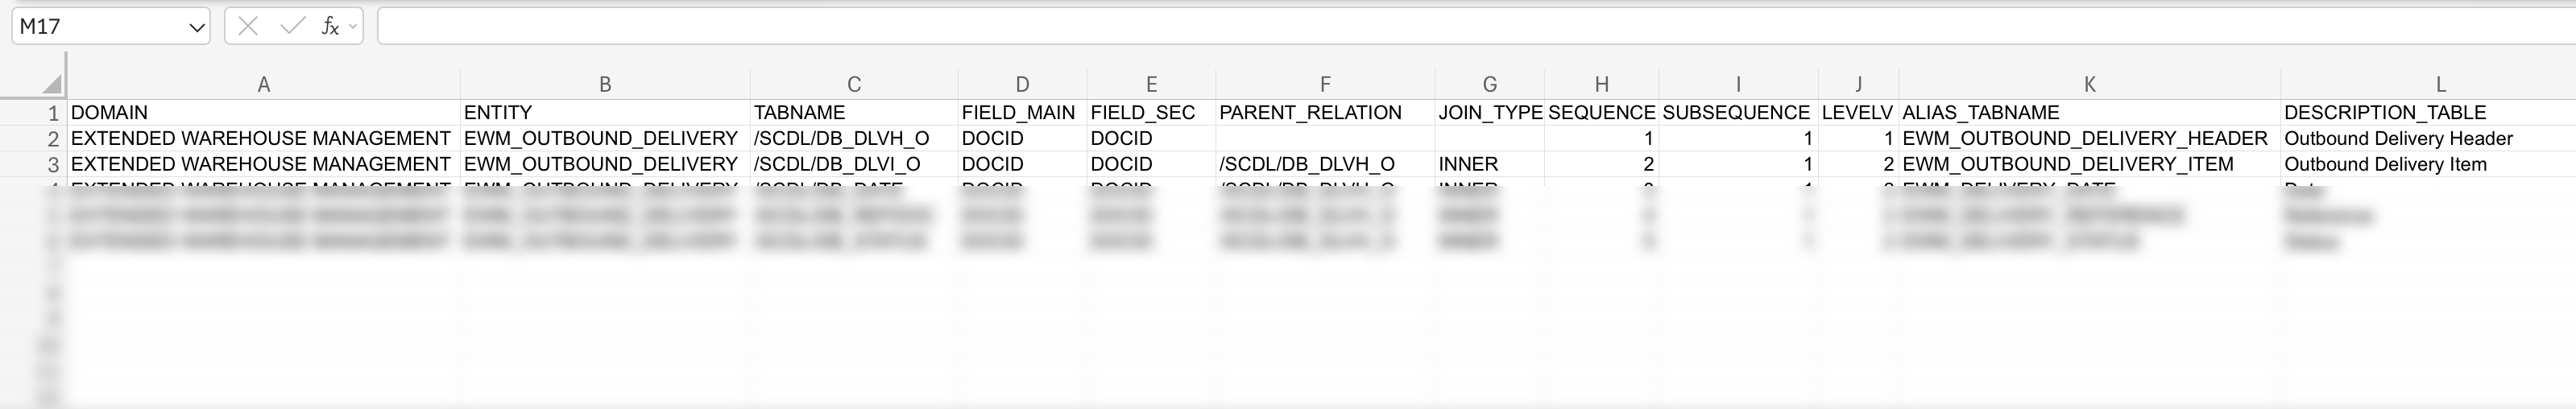Viewport: 2576px width, 409px height.
Task: Select column K header
Action: click(2089, 85)
